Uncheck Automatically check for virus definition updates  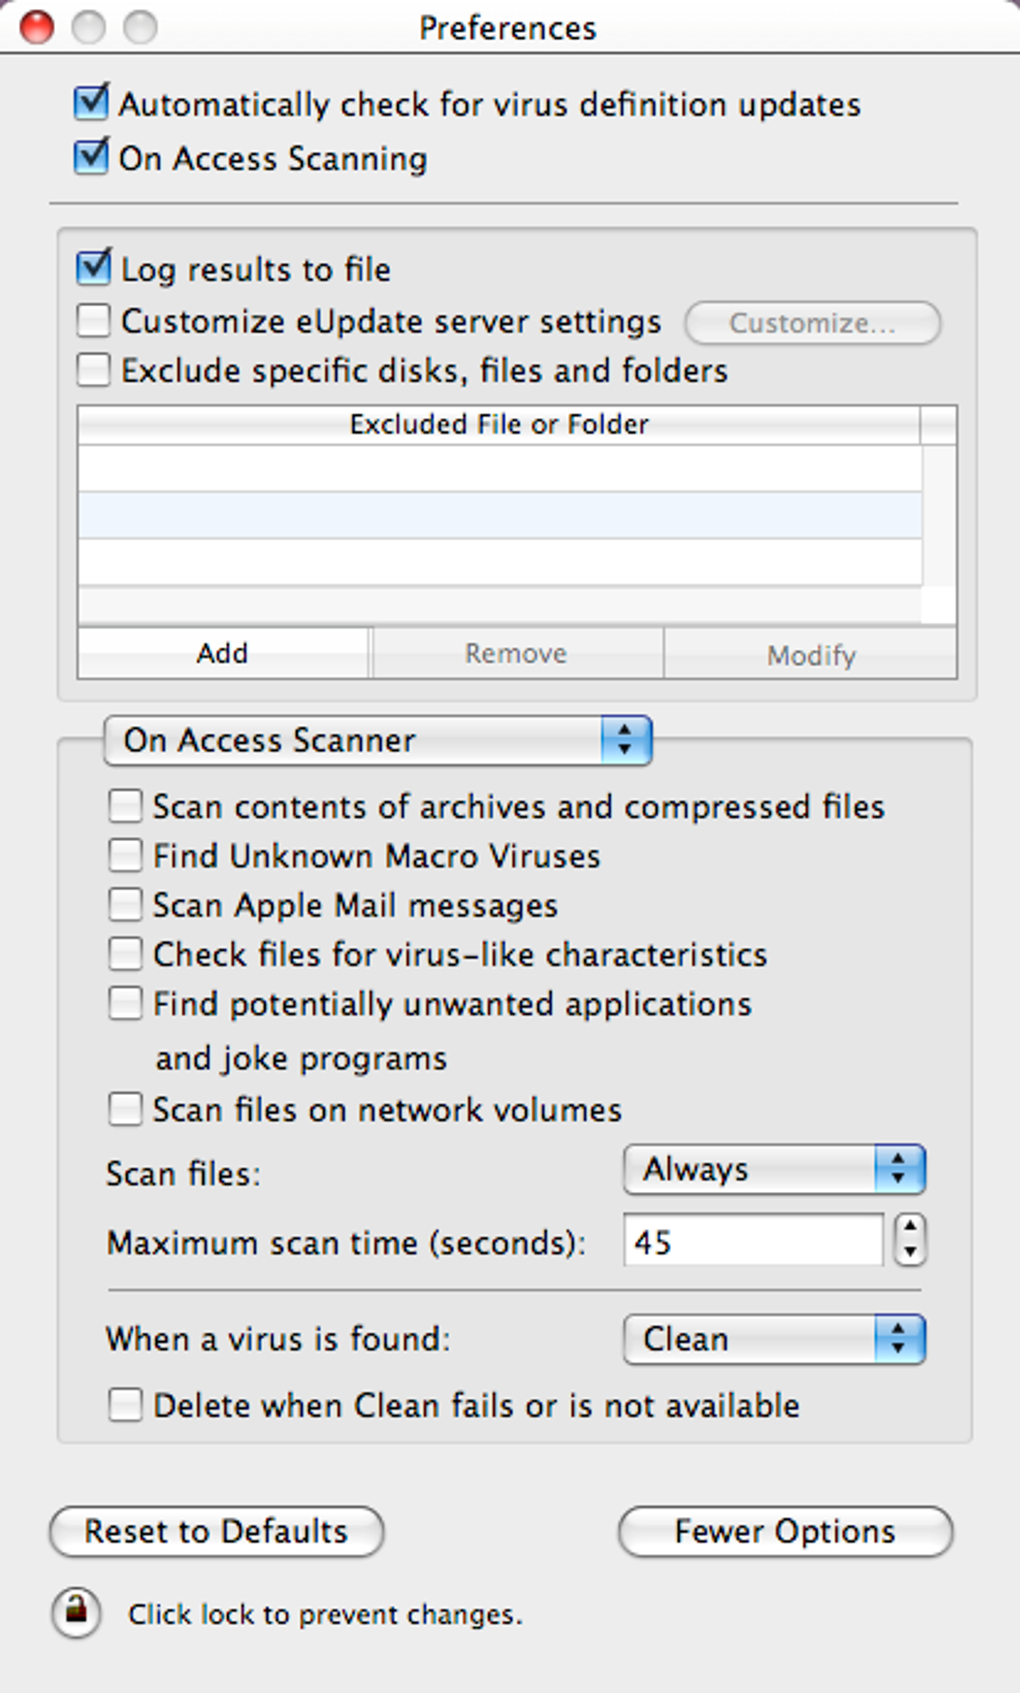(92, 103)
